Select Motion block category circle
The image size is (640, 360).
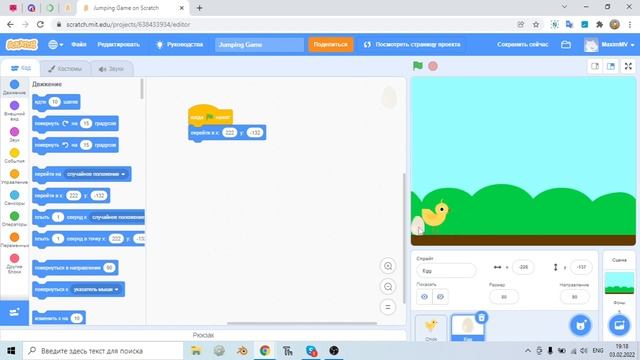tap(14, 84)
